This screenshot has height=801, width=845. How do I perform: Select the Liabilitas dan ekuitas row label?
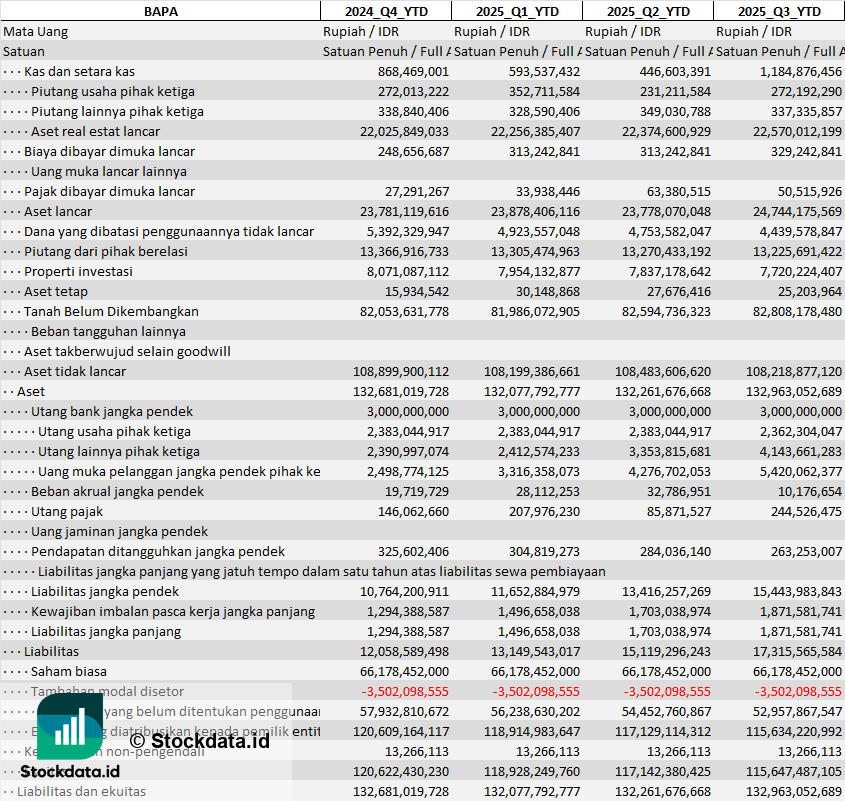(81, 791)
